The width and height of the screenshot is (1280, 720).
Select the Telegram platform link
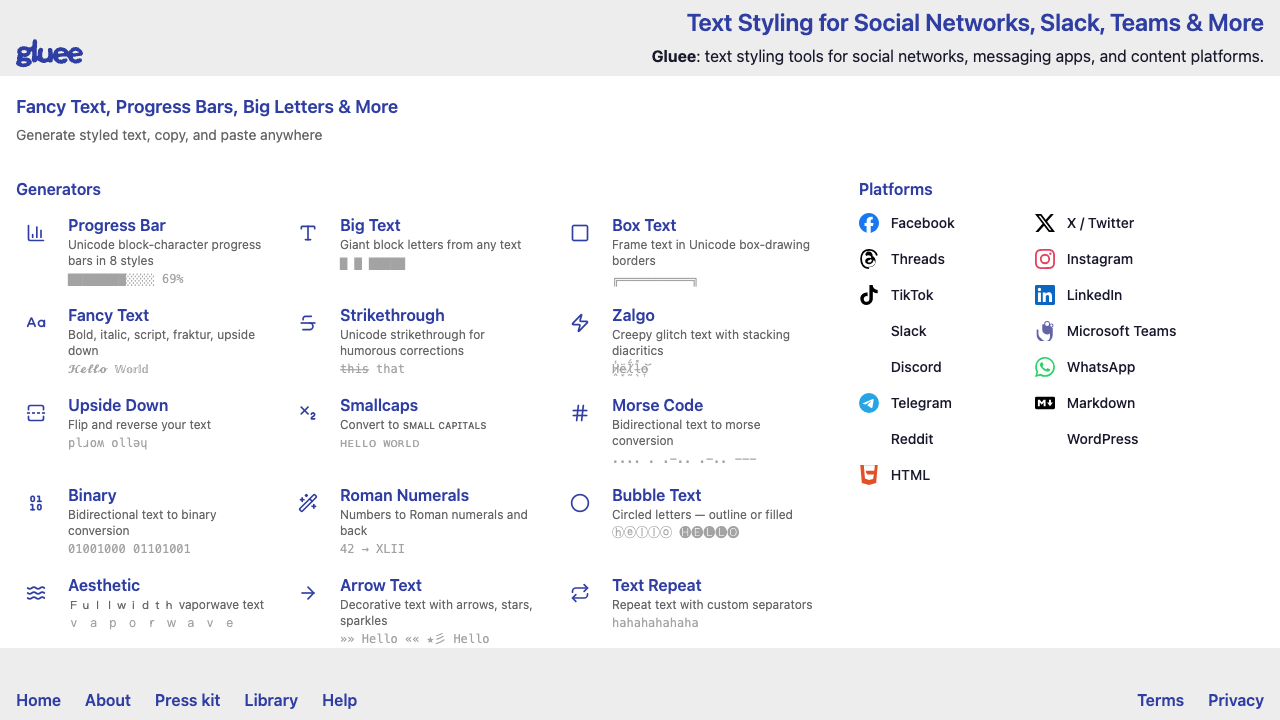tap(921, 403)
